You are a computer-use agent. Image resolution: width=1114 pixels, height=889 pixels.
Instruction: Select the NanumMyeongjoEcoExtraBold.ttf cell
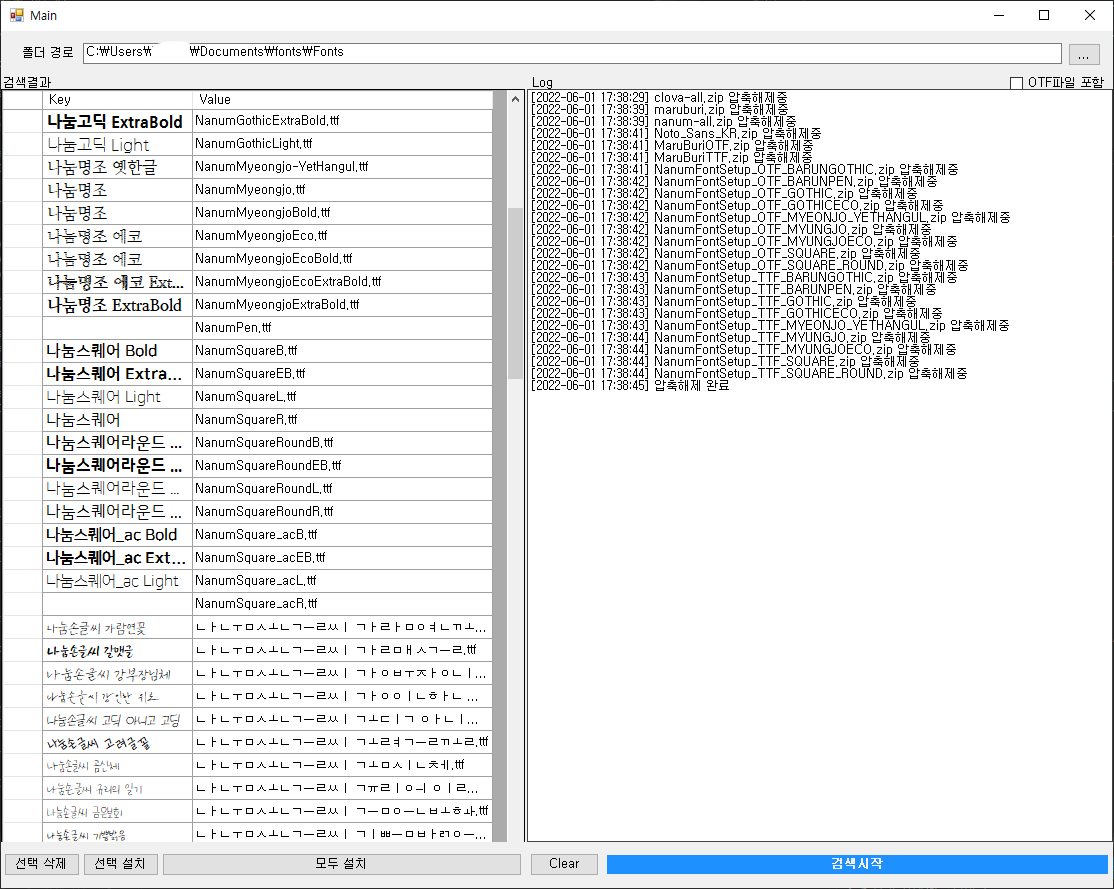(342, 281)
